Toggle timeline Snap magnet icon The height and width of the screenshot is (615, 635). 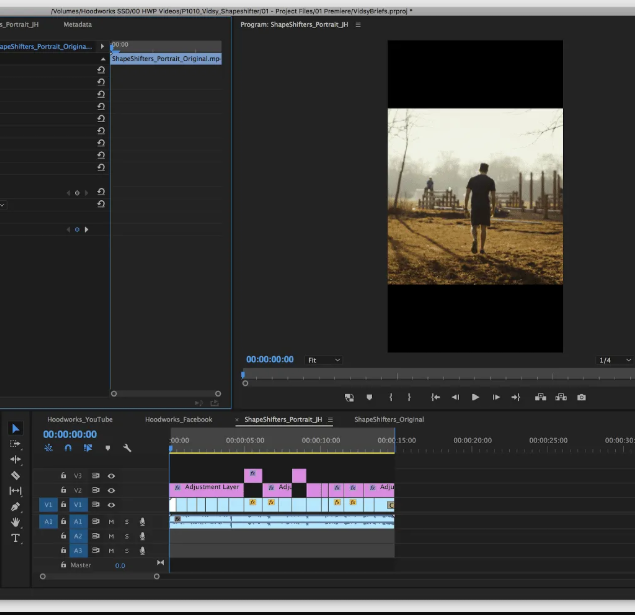pos(68,448)
